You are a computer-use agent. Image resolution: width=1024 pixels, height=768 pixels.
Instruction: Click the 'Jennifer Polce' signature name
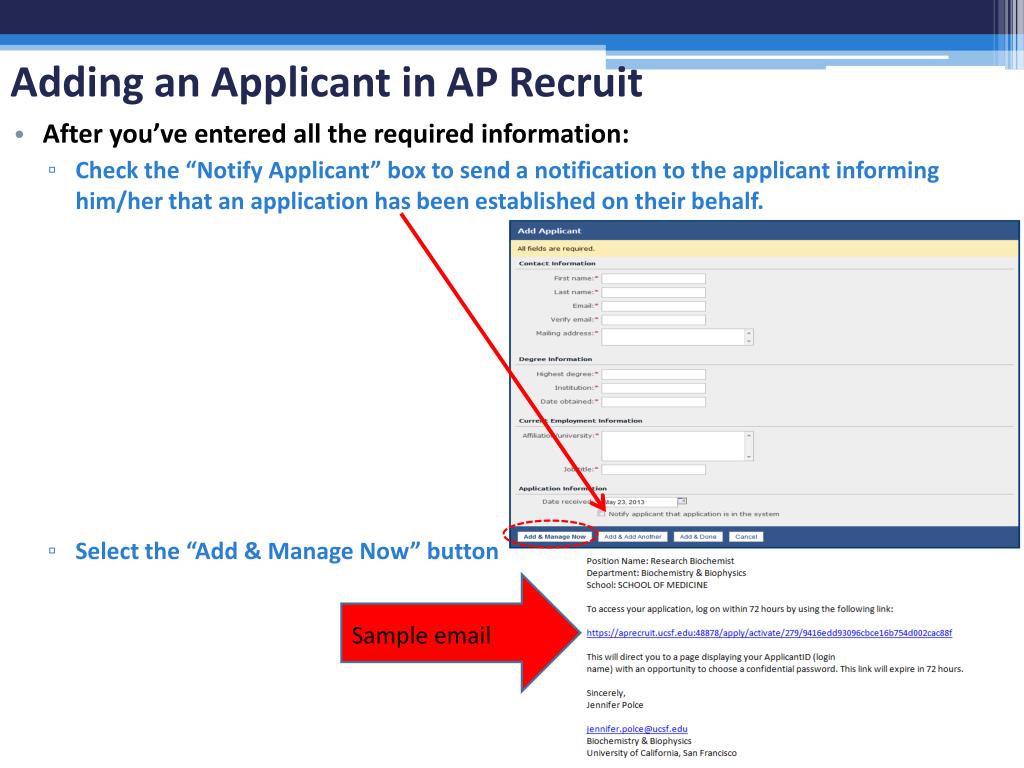(615, 705)
